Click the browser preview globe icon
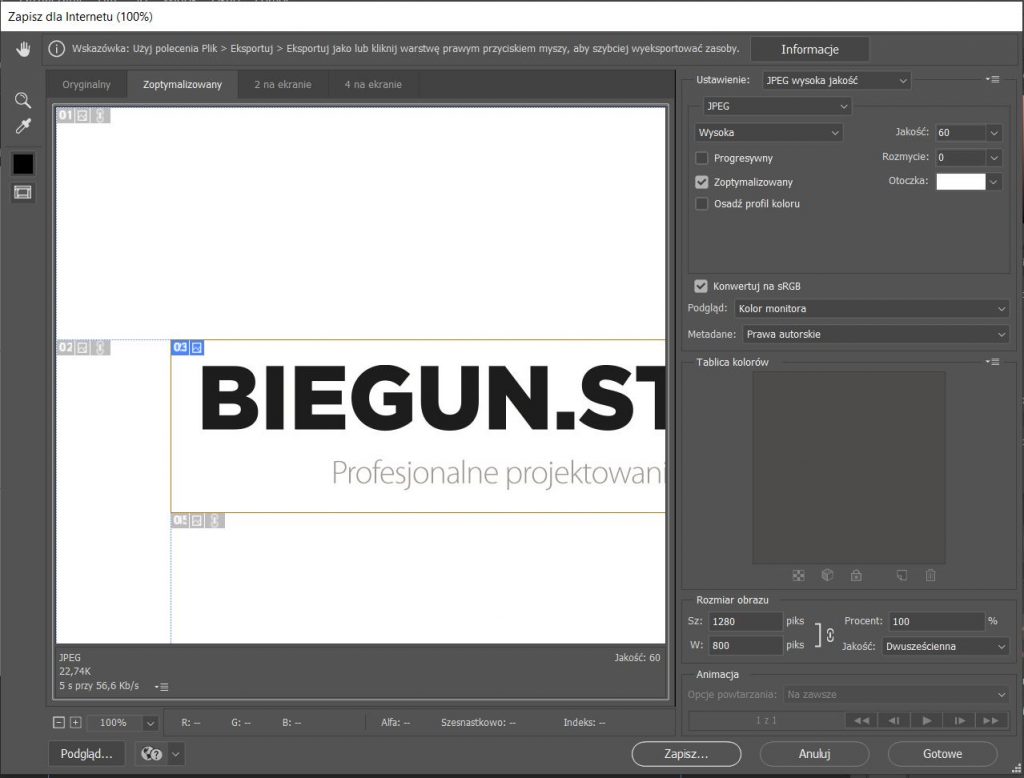The image size is (1024, 778). pos(152,754)
